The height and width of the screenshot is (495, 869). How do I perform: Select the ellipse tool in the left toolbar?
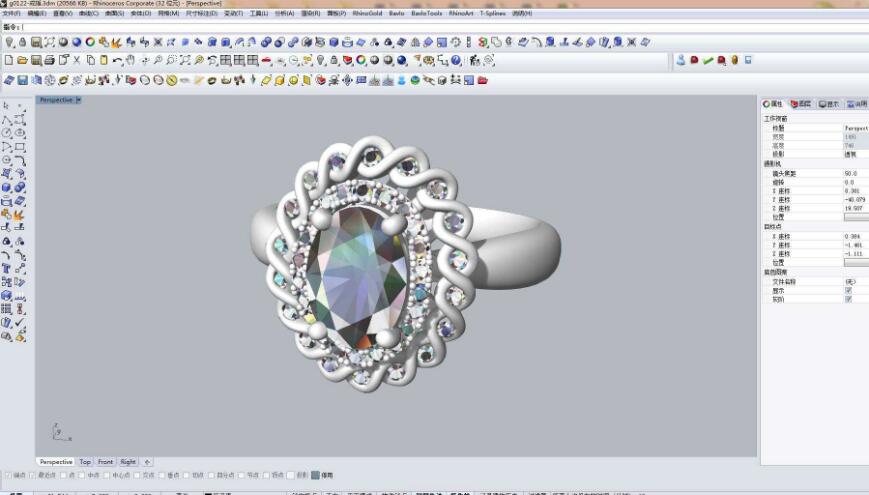coord(20,133)
